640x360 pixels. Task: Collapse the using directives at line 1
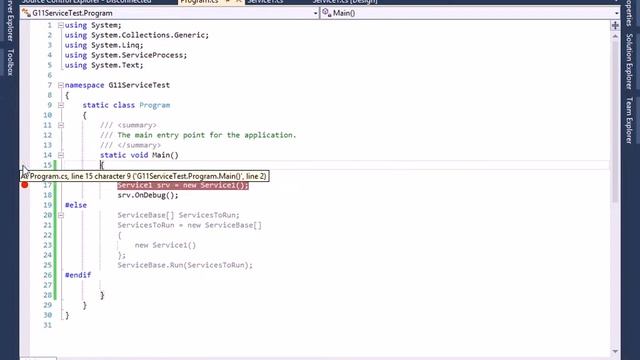coord(61,25)
